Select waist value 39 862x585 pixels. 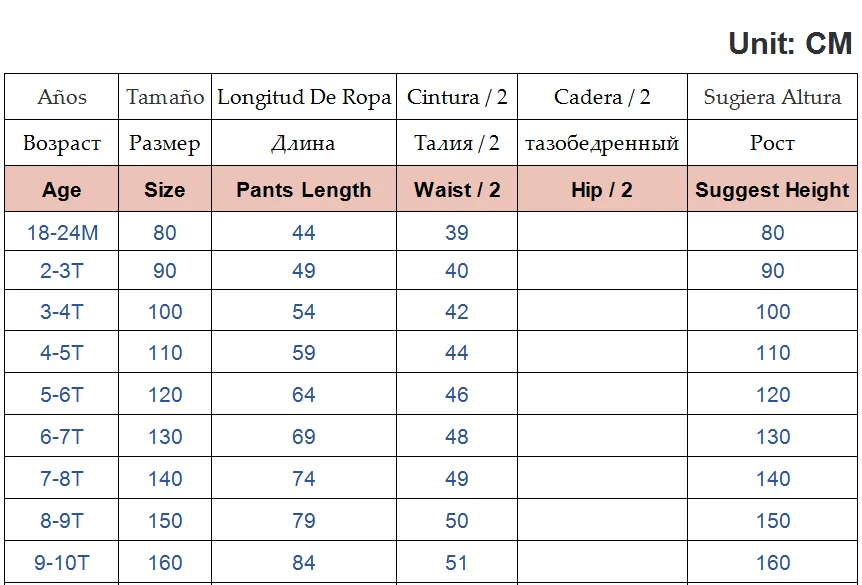(457, 233)
